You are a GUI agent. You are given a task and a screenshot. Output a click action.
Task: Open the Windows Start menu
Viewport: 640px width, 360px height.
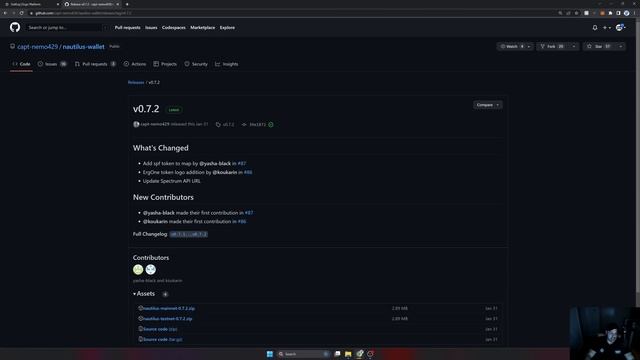click(x=270, y=354)
